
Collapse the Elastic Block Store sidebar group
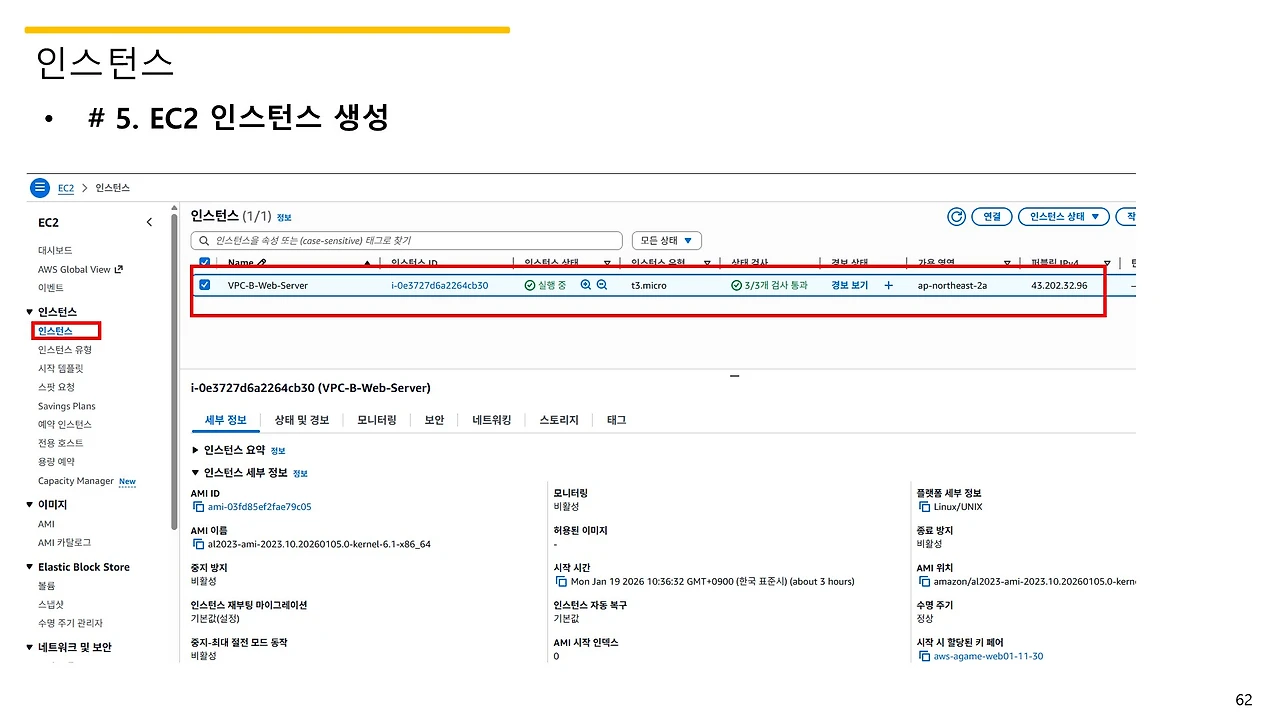pyautogui.click(x=29, y=567)
